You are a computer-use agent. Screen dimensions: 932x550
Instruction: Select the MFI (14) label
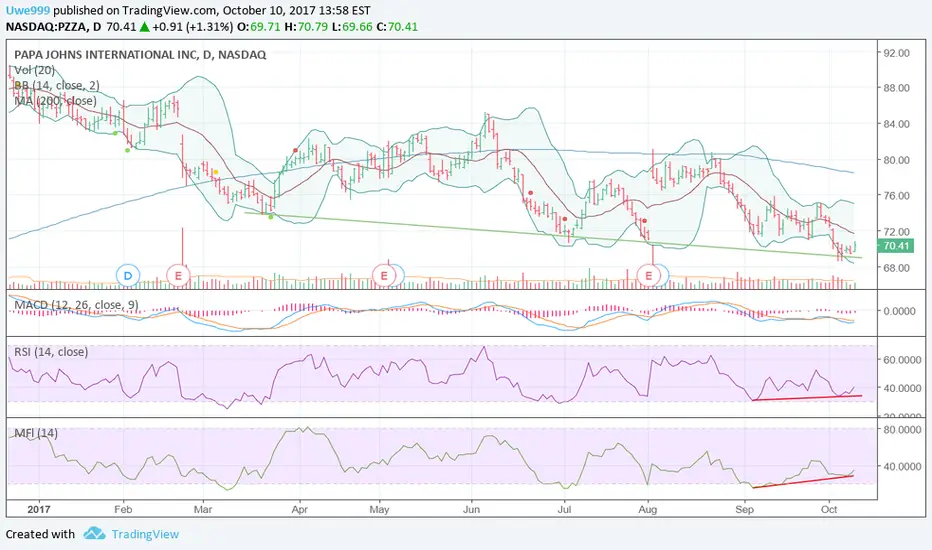click(36, 433)
